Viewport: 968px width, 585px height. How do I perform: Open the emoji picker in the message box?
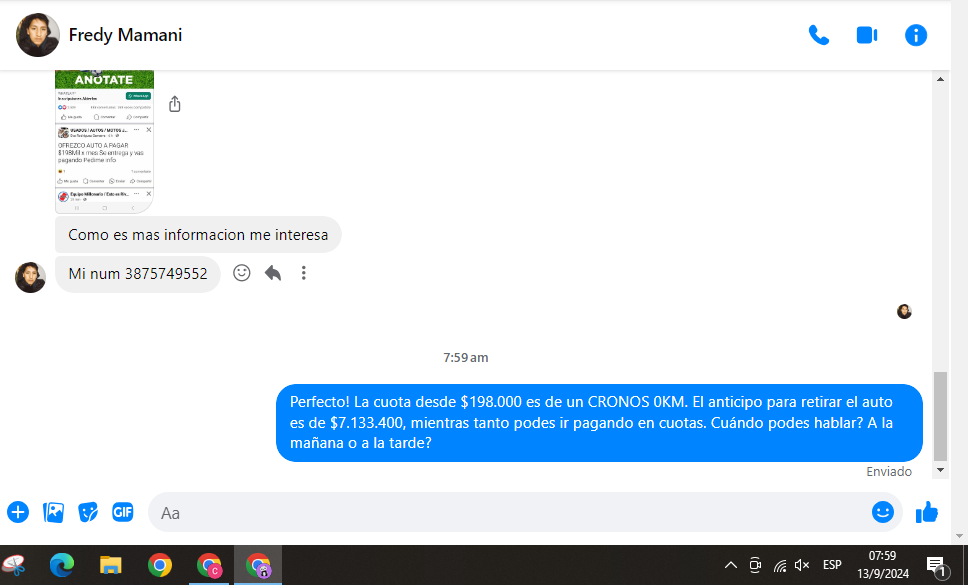pos(882,512)
